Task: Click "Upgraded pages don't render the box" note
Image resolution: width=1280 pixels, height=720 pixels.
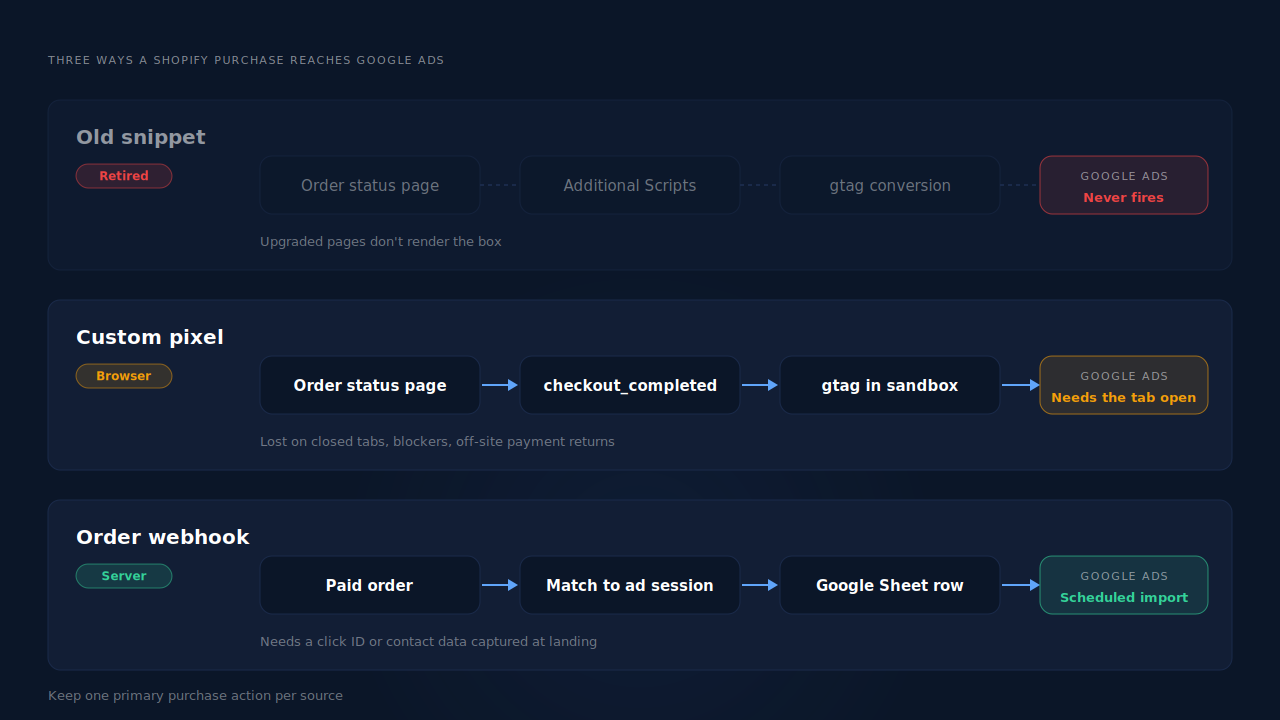Action: [381, 241]
